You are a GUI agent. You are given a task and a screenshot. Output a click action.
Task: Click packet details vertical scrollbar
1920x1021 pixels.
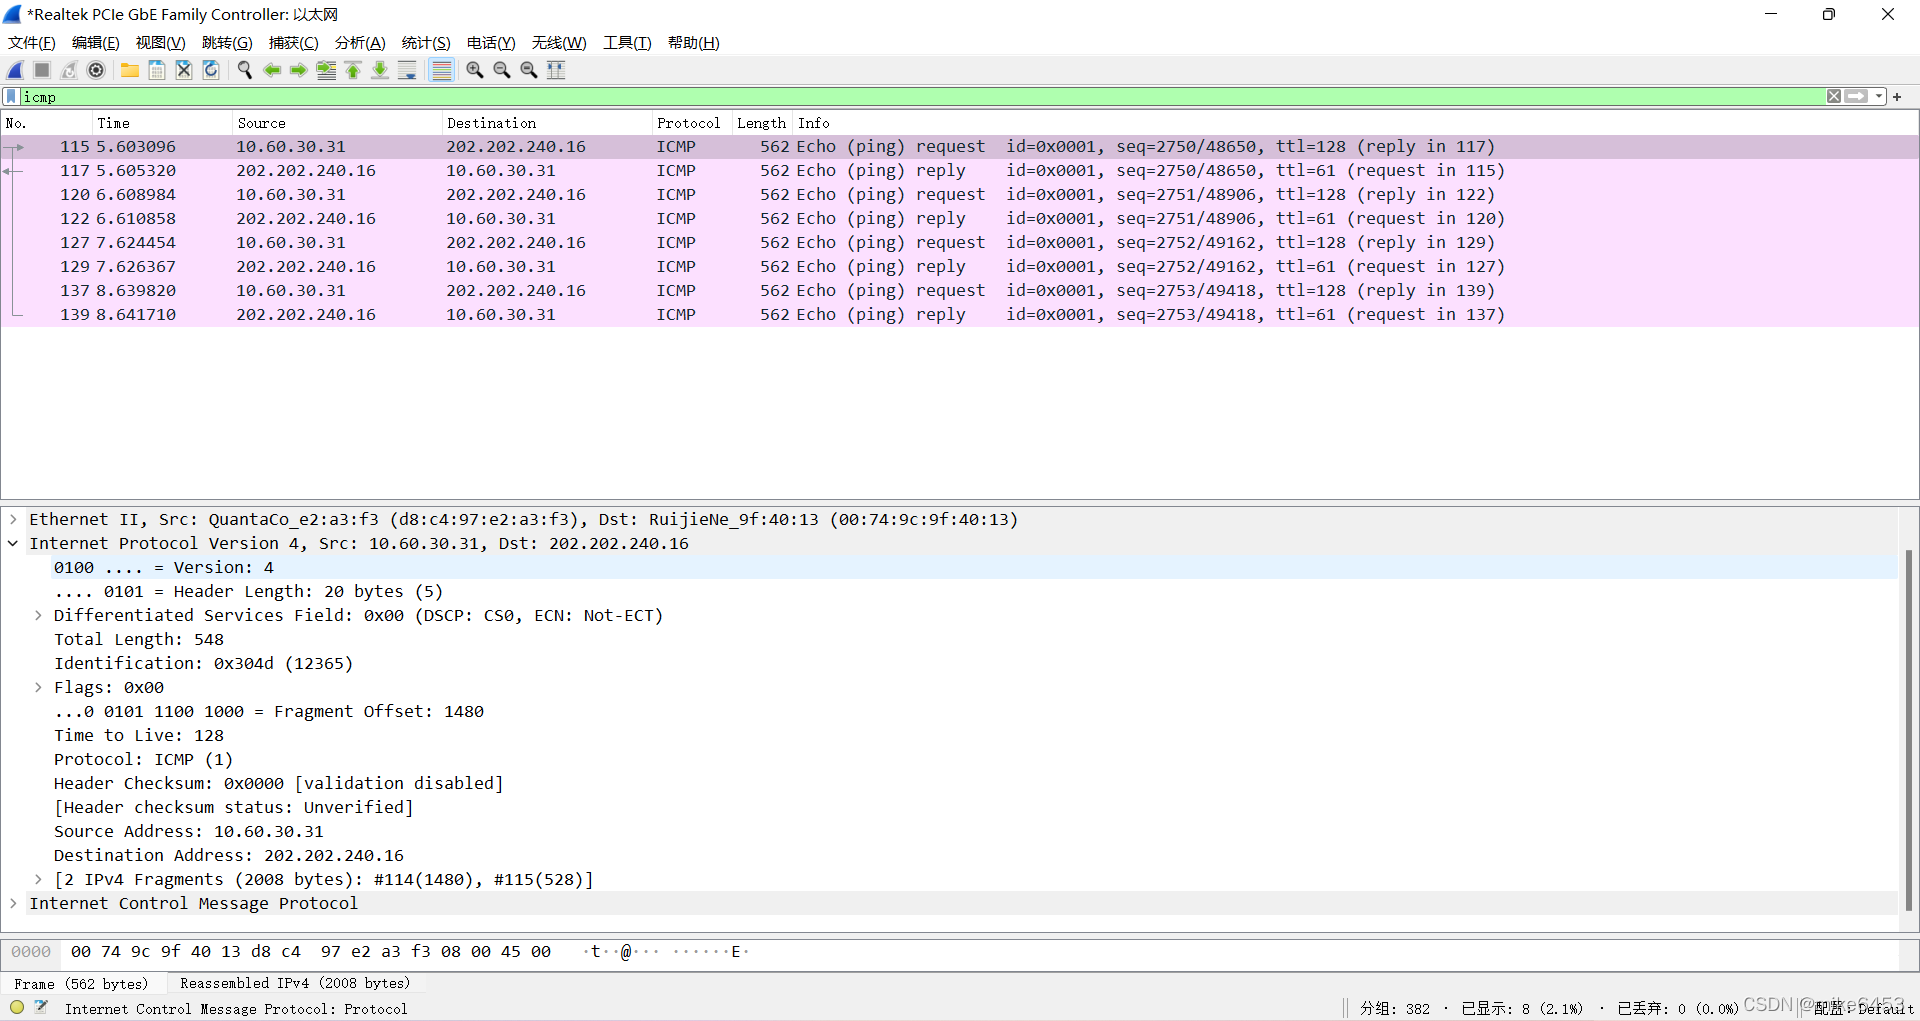[x=1908, y=730]
